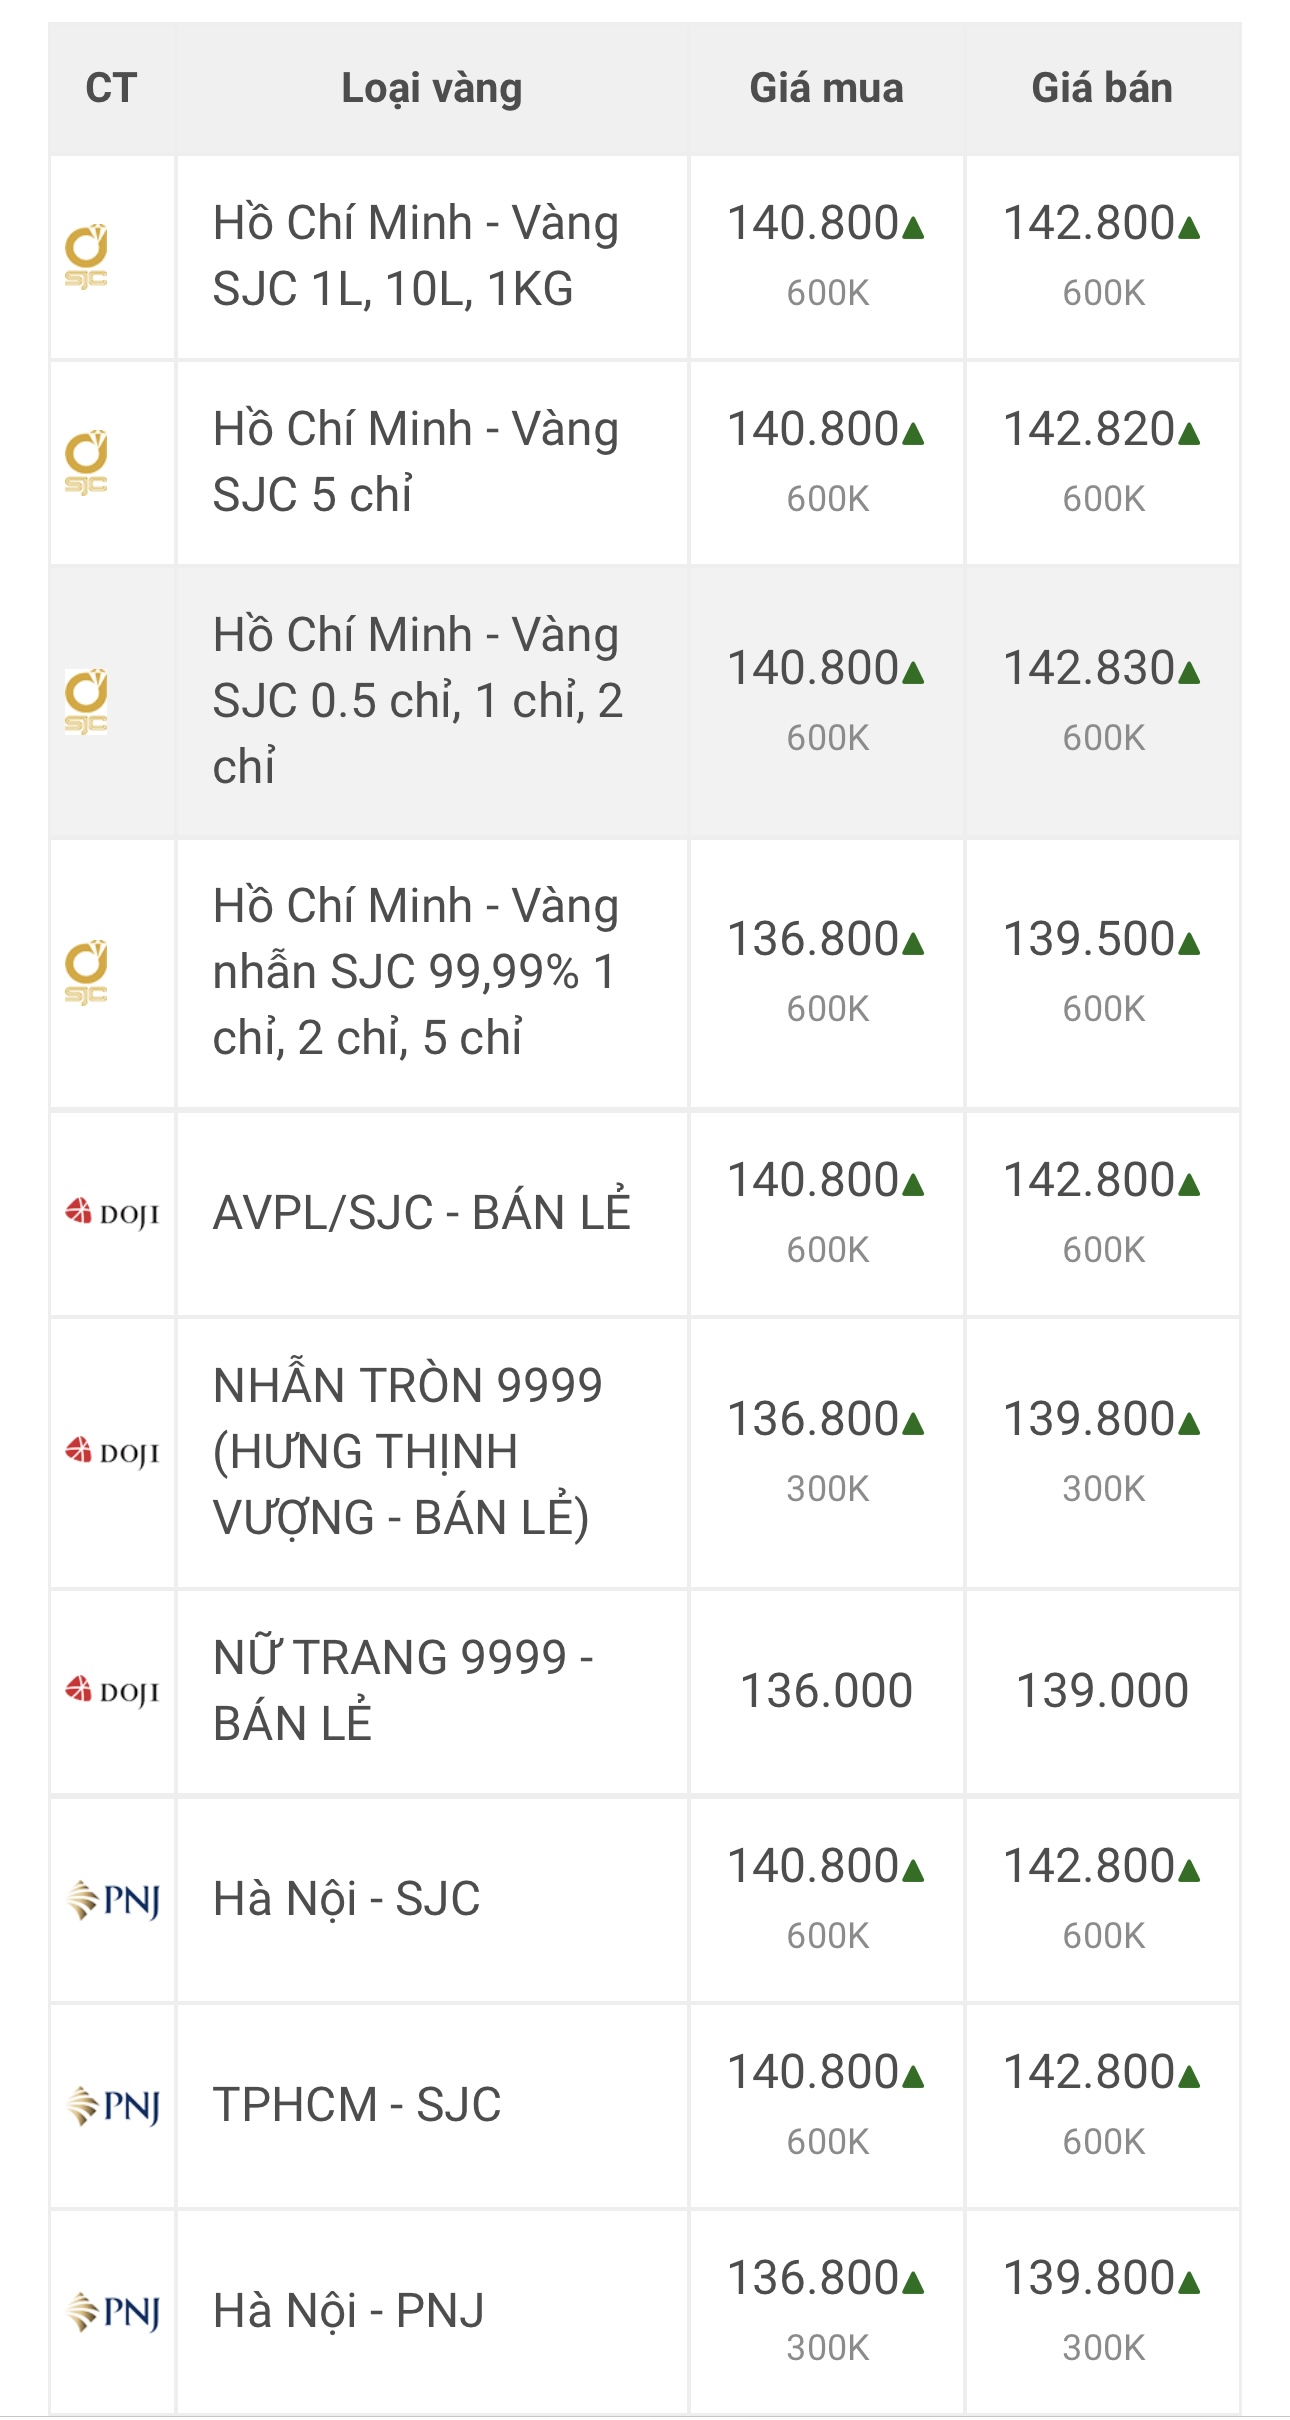
Task: Select the Giá mua column header
Action: [826, 88]
